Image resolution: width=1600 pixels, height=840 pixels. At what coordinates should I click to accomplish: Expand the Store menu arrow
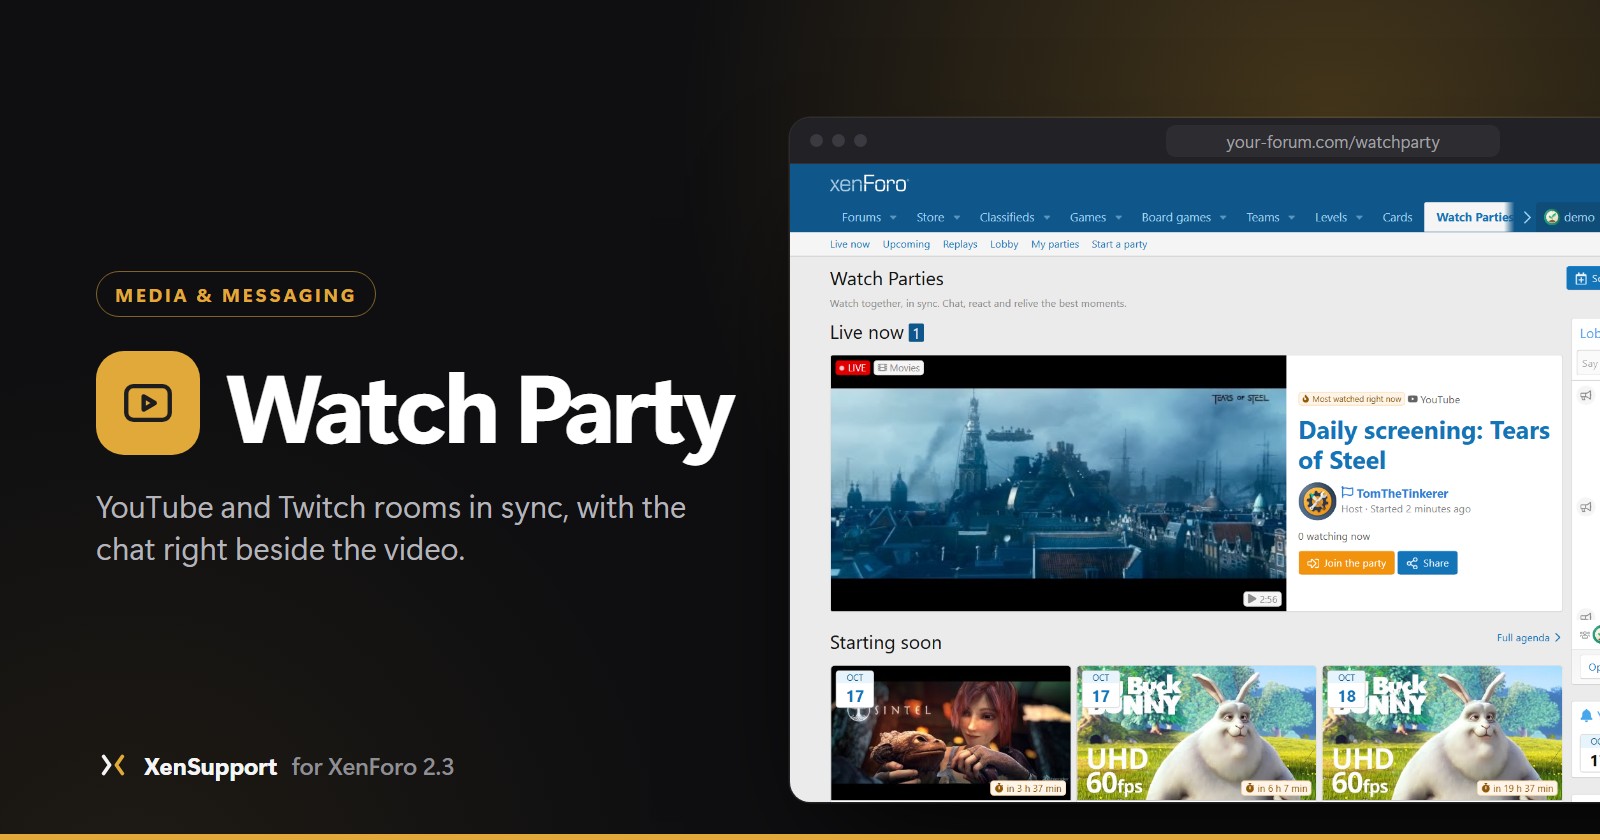click(x=957, y=218)
